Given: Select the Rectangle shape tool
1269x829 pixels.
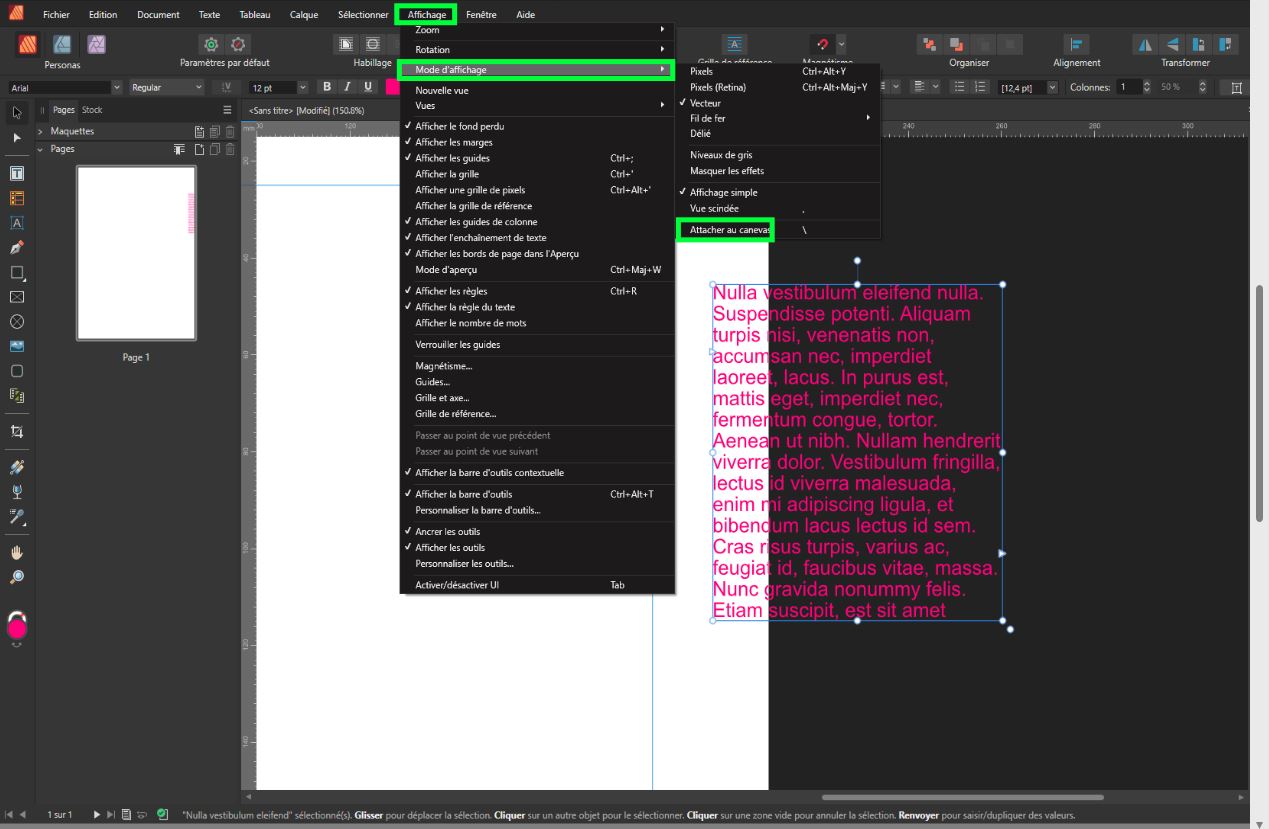Looking at the screenshot, I should (17, 272).
